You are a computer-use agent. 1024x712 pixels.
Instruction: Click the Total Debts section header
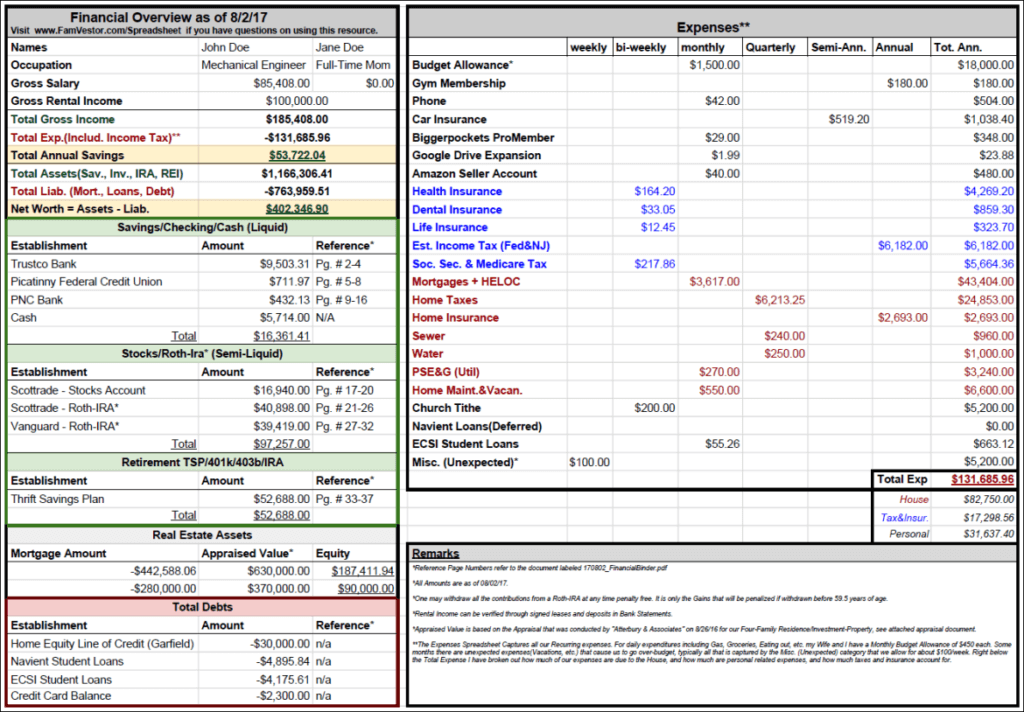[202, 607]
